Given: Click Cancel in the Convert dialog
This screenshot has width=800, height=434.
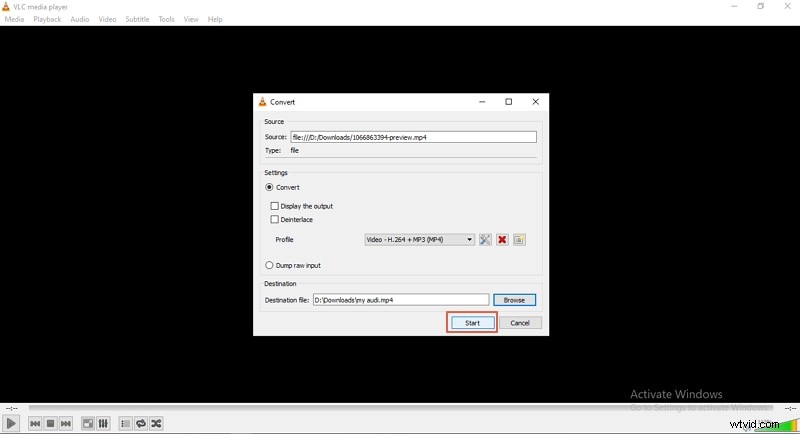Looking at the screenshot, I should click(x=520, y=323).
